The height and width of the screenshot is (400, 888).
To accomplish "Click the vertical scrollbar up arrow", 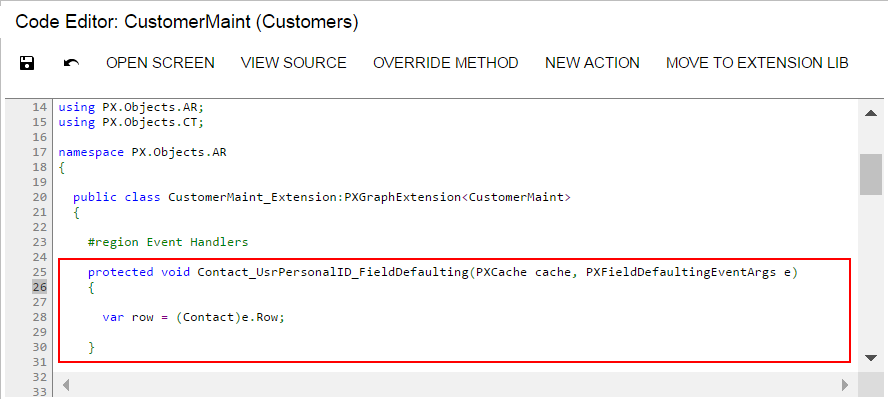I will [870, 114].
